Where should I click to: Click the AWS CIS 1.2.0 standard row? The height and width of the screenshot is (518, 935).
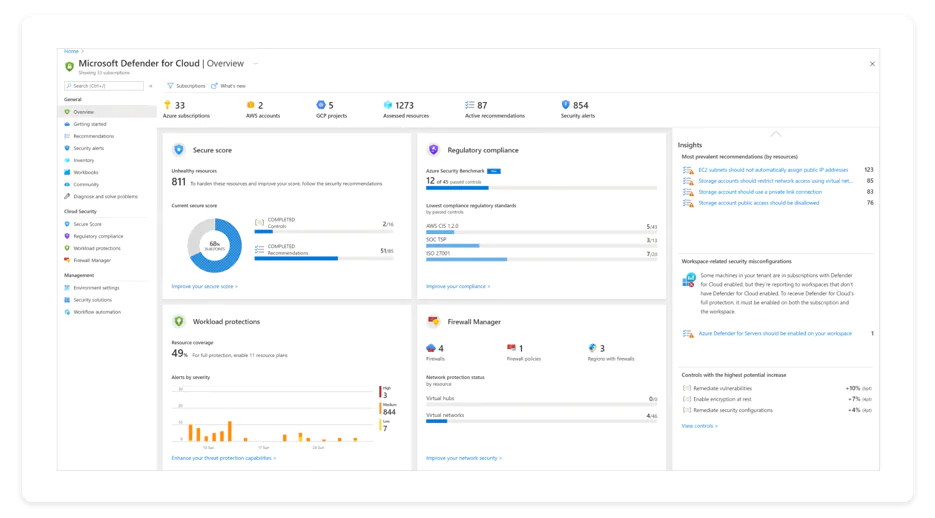click(541, 228)
